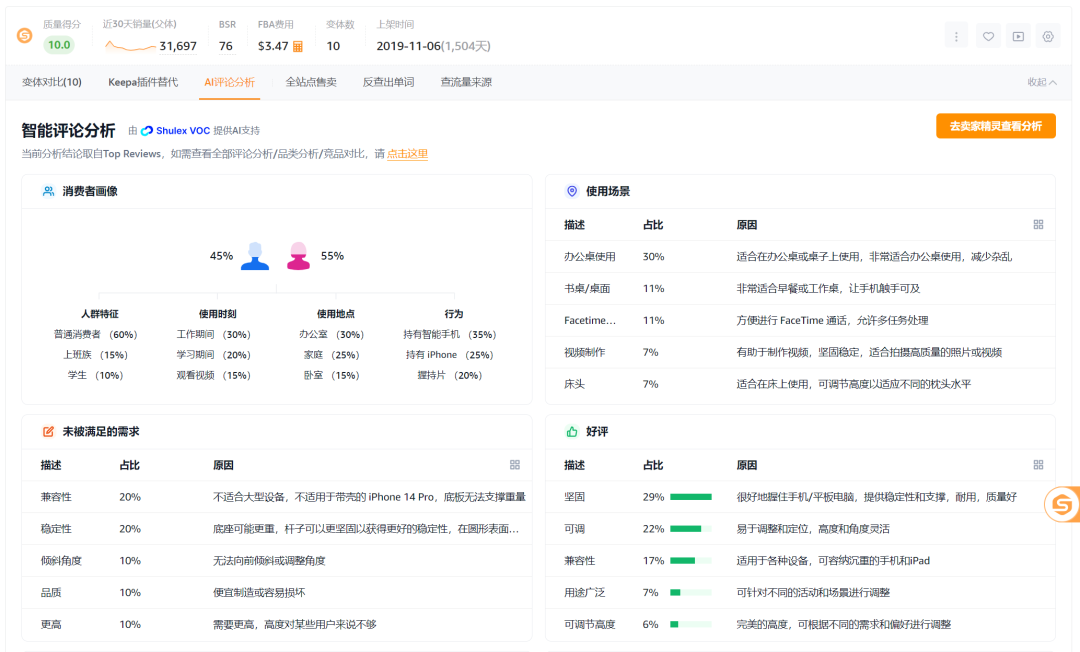Screen dimensions: 1080x652
Task: Click the video play icon button
Action: pyautogui.click(x=1018, y=36)
